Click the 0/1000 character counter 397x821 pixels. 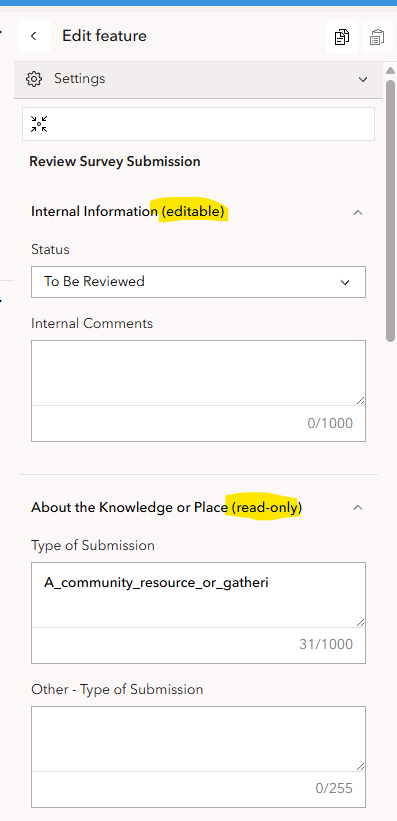tap(330, 423)
